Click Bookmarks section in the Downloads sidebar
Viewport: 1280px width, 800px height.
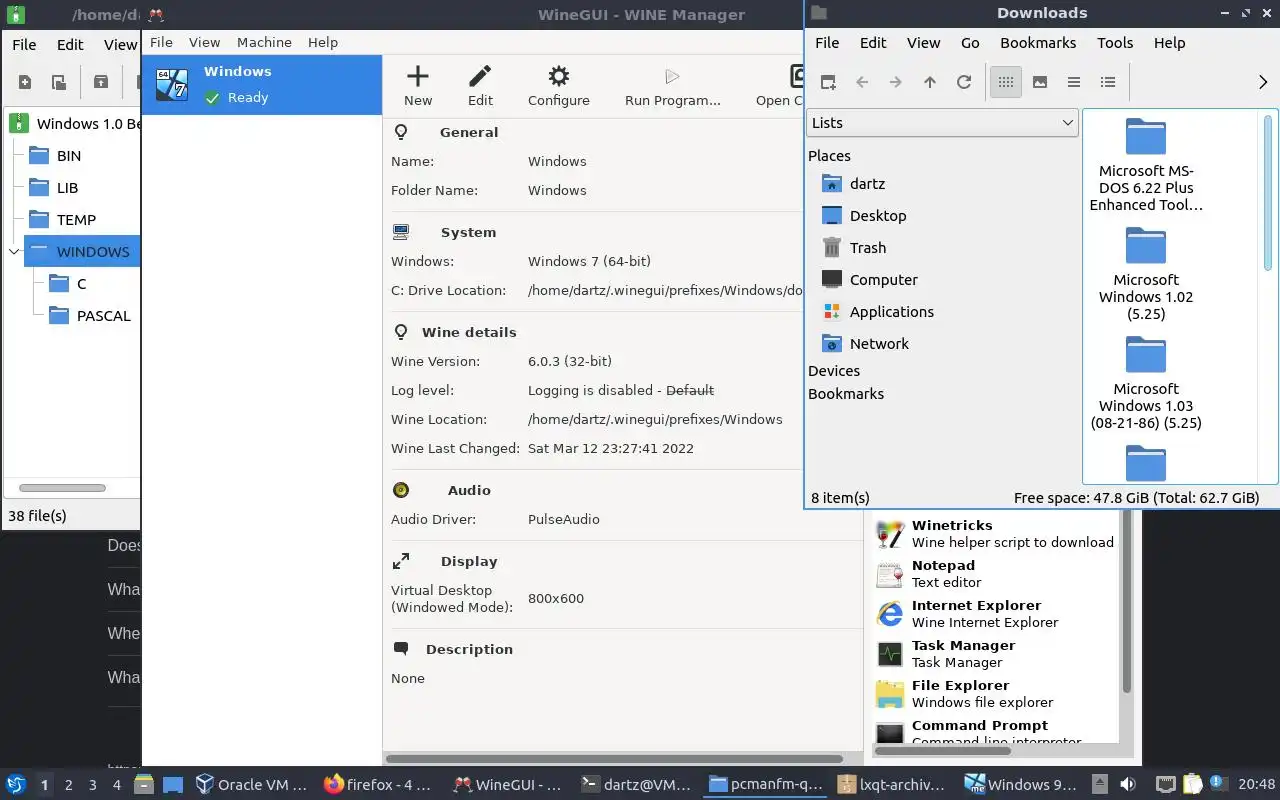click(x=846, y=393)
